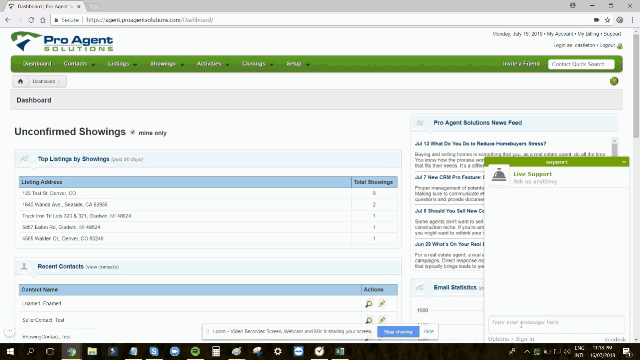Select the Dashboard browser tab
This screenshot has width=640, height=360.
(45, 6)
